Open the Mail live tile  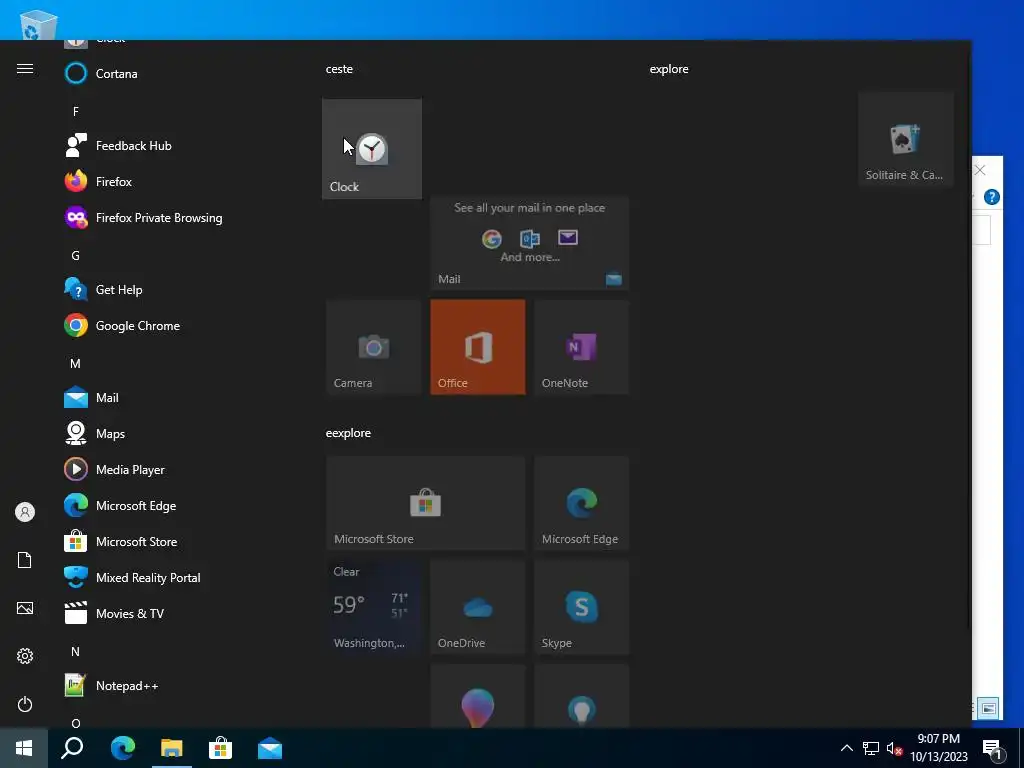click(x=530, y=243)
